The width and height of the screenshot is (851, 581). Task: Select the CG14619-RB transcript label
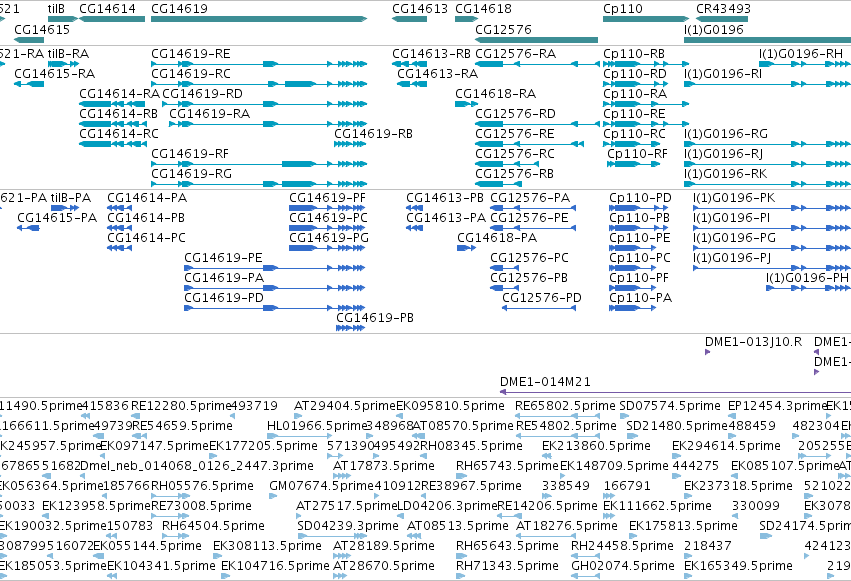pos(373,134)
